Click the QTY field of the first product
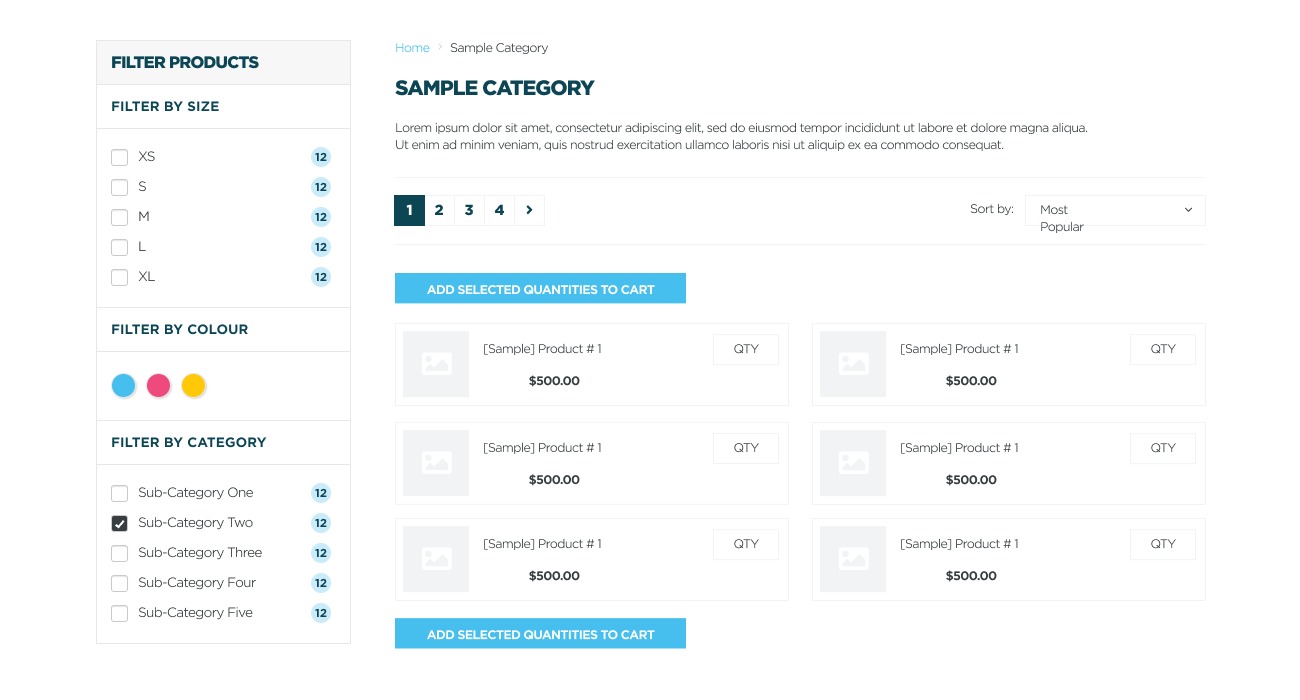Screen dimensions: 1300x700 (x=746, y=349)
